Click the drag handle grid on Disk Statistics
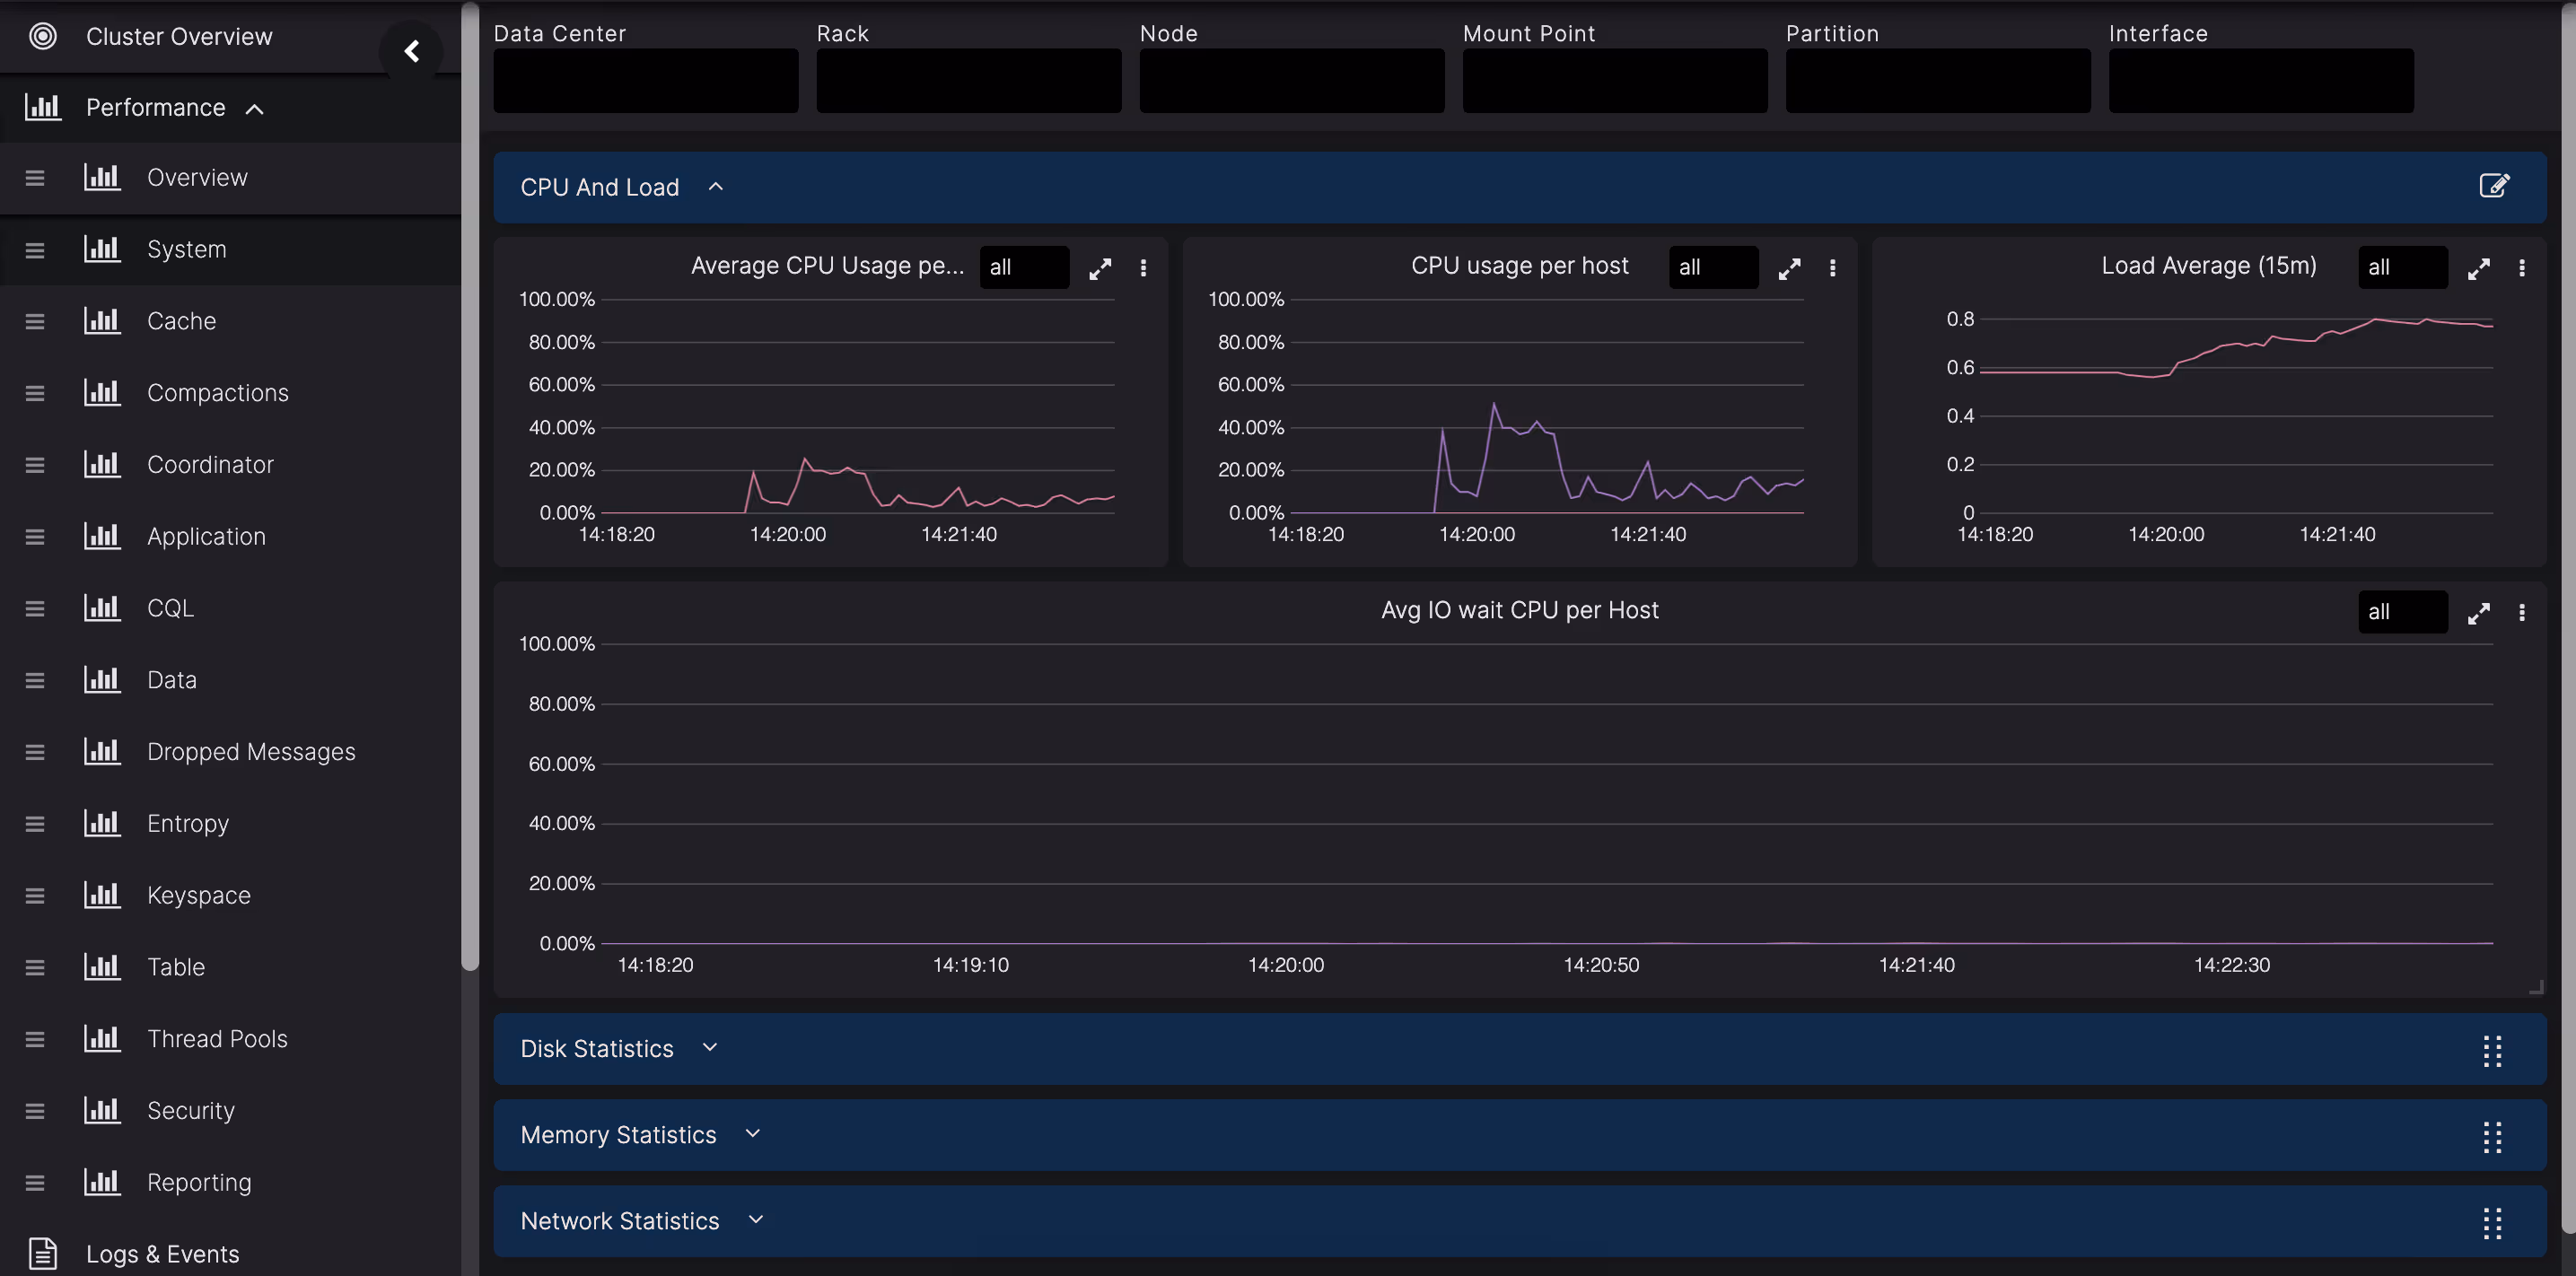This screenshot has height=1276, width=2576. (2491, 1051)
